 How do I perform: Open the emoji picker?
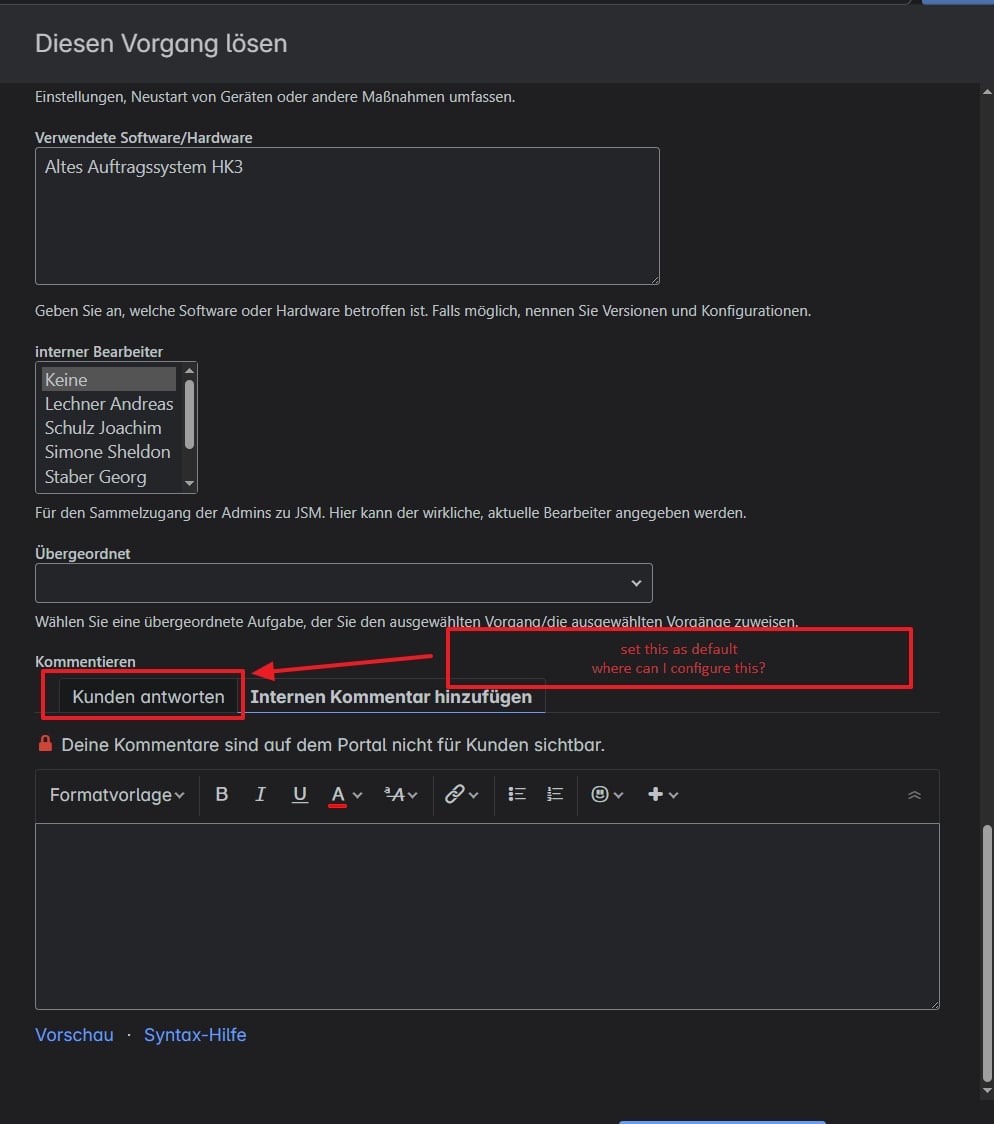[x=607, y=794]
